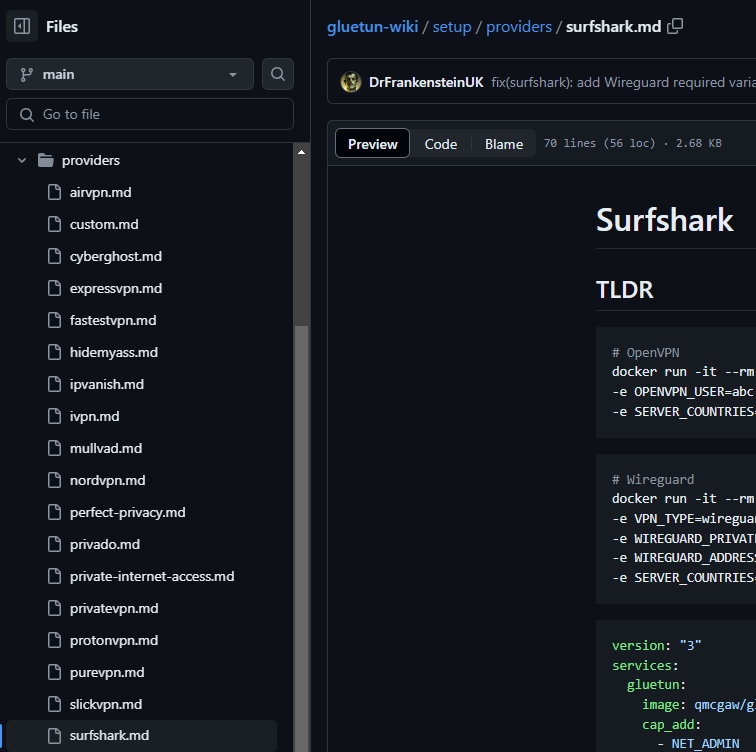Viewport: 756px width, 752px height.
Task: Click the file icon next to purevpn.md
Action: point(54,672)
